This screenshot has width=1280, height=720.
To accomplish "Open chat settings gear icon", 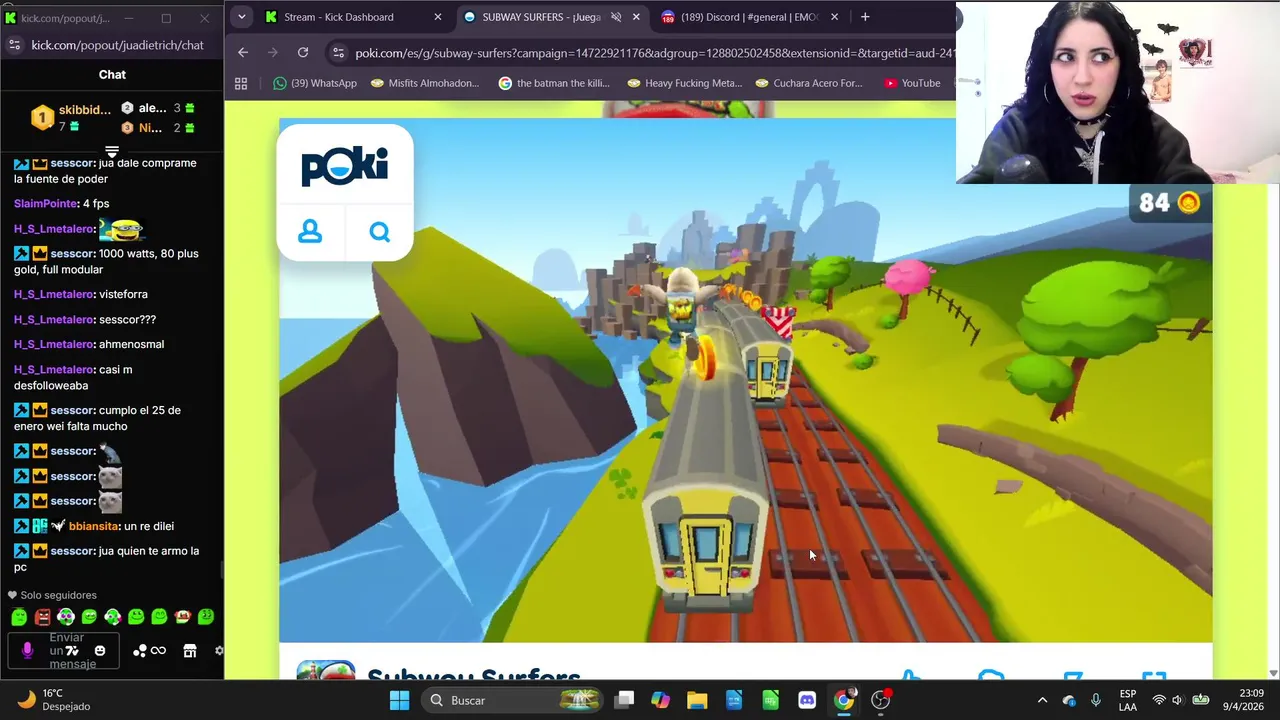I will (219, 651).
